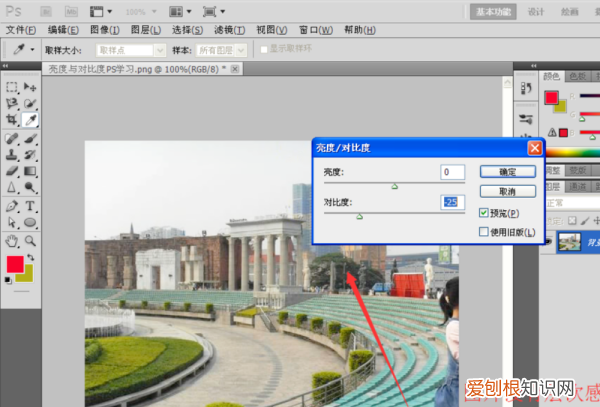
Task: Open the 正常 blend mode dropdown
Action: coord(572,203)
